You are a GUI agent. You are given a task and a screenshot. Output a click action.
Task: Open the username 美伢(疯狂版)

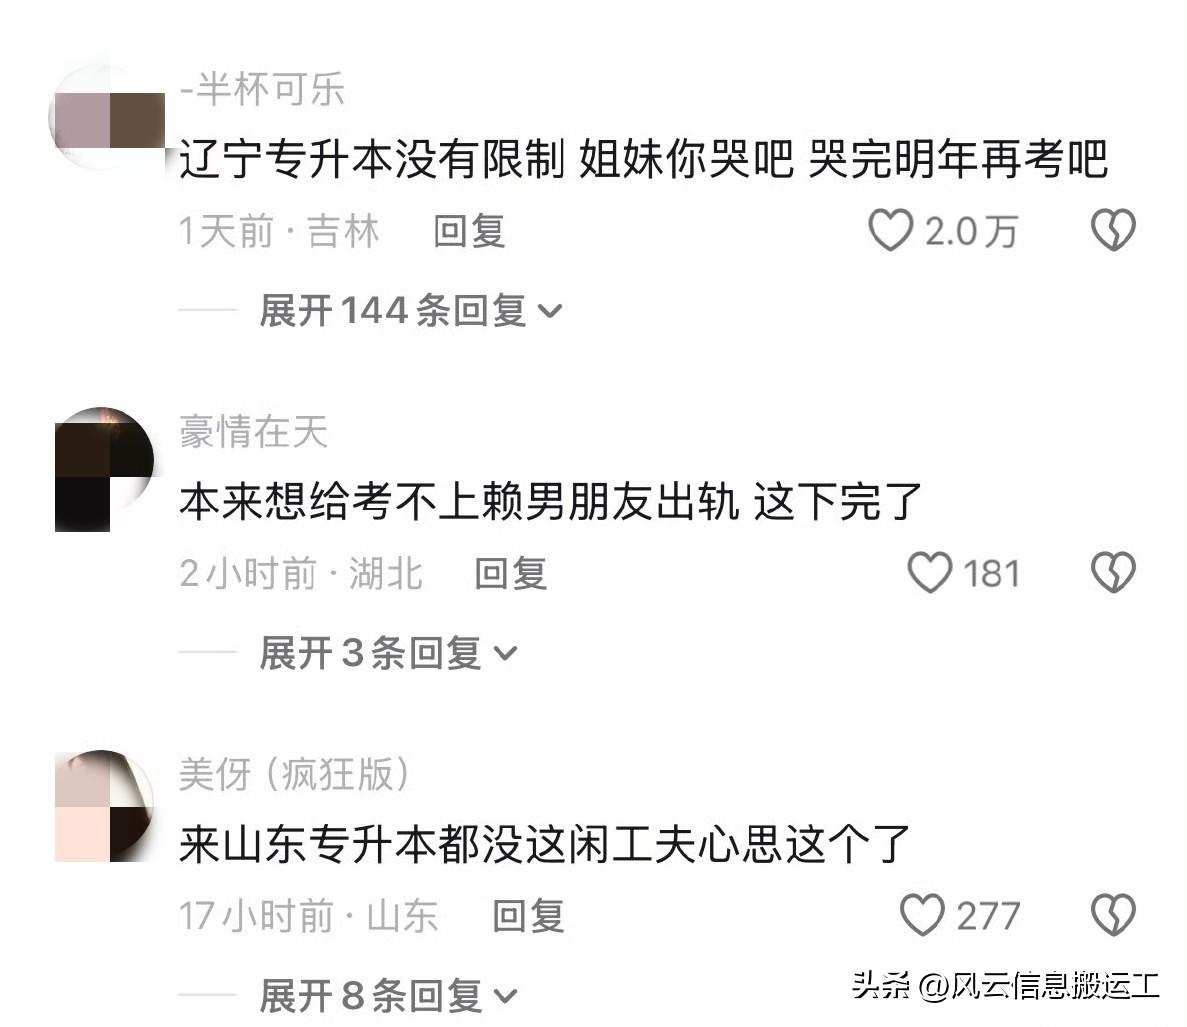[x=294, y=774]
